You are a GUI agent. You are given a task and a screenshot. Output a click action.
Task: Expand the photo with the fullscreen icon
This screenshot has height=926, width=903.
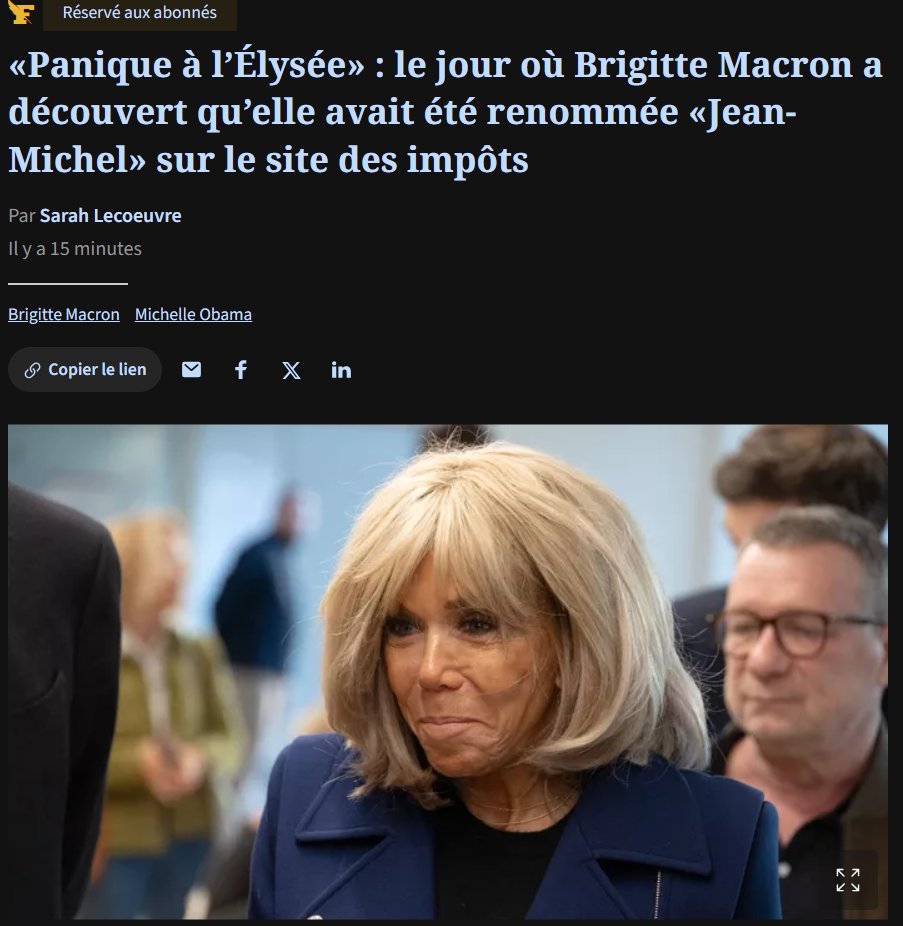[x=847, y=880]
